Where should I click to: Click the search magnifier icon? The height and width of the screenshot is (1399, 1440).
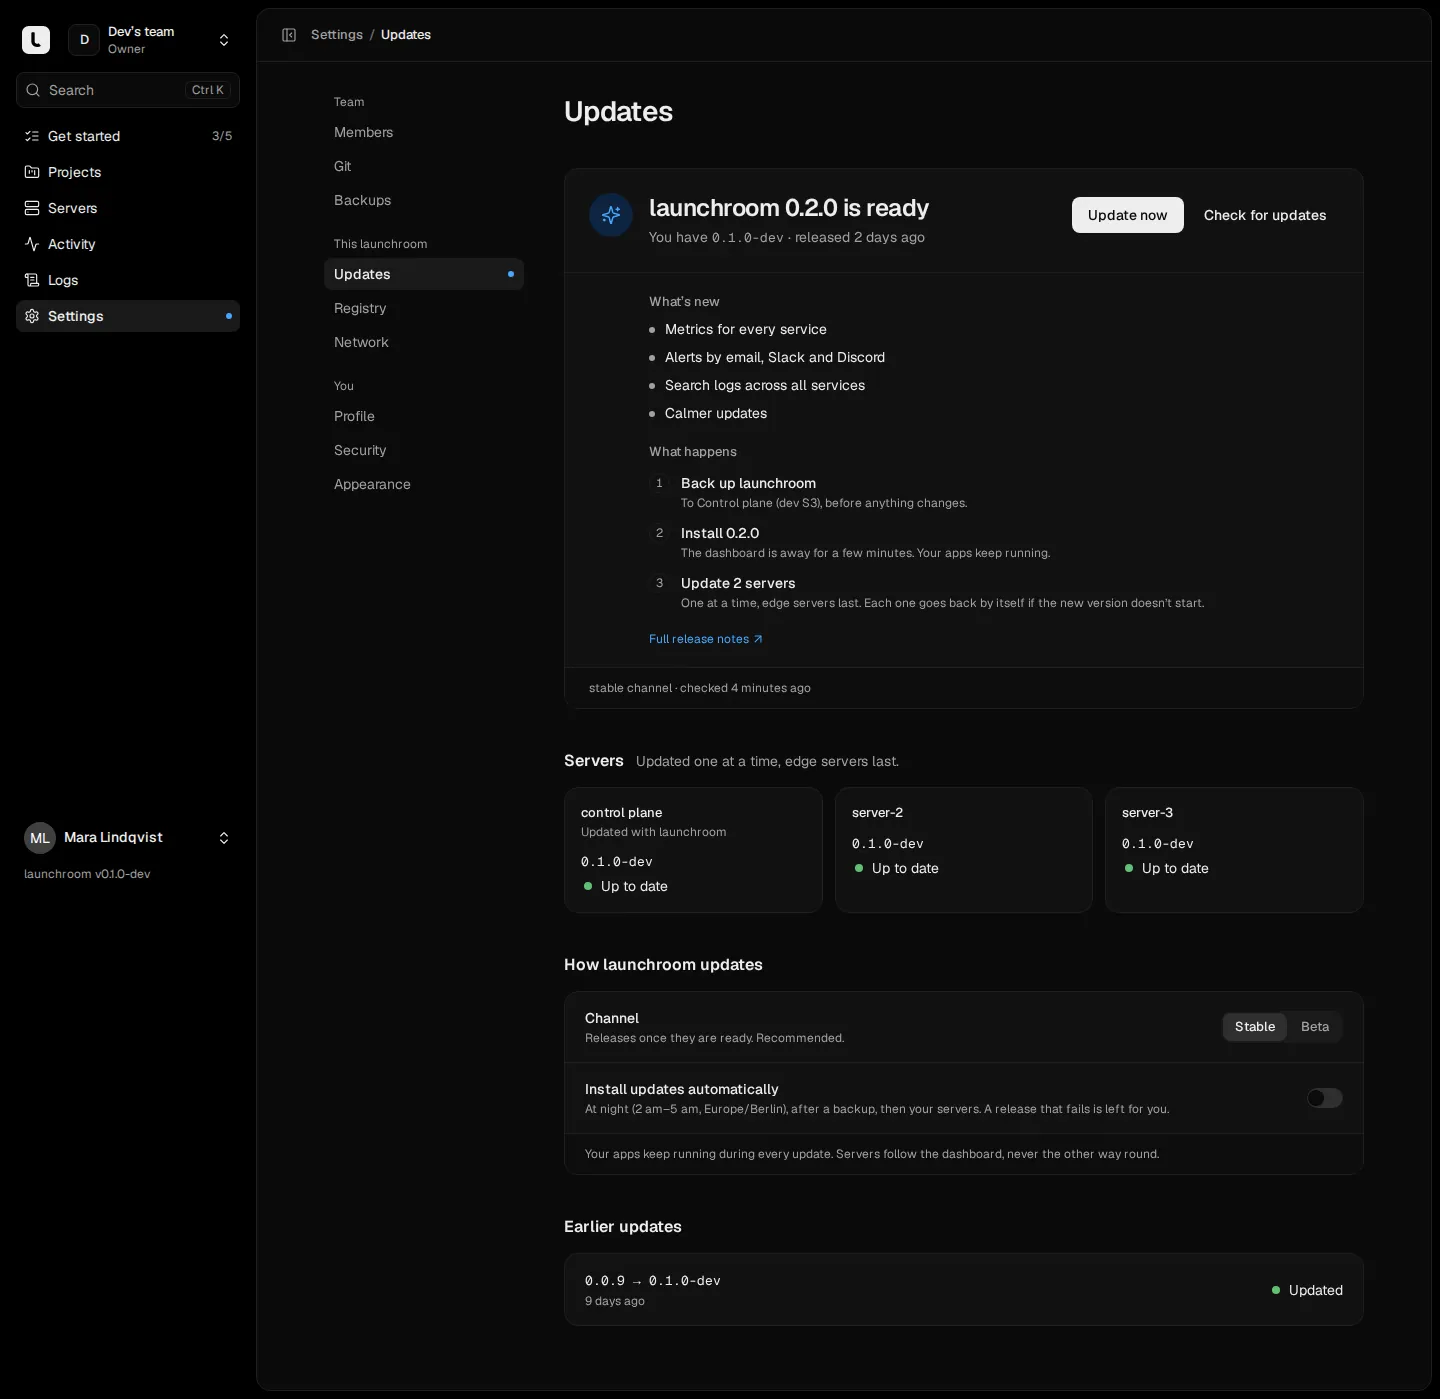(33, 90)
